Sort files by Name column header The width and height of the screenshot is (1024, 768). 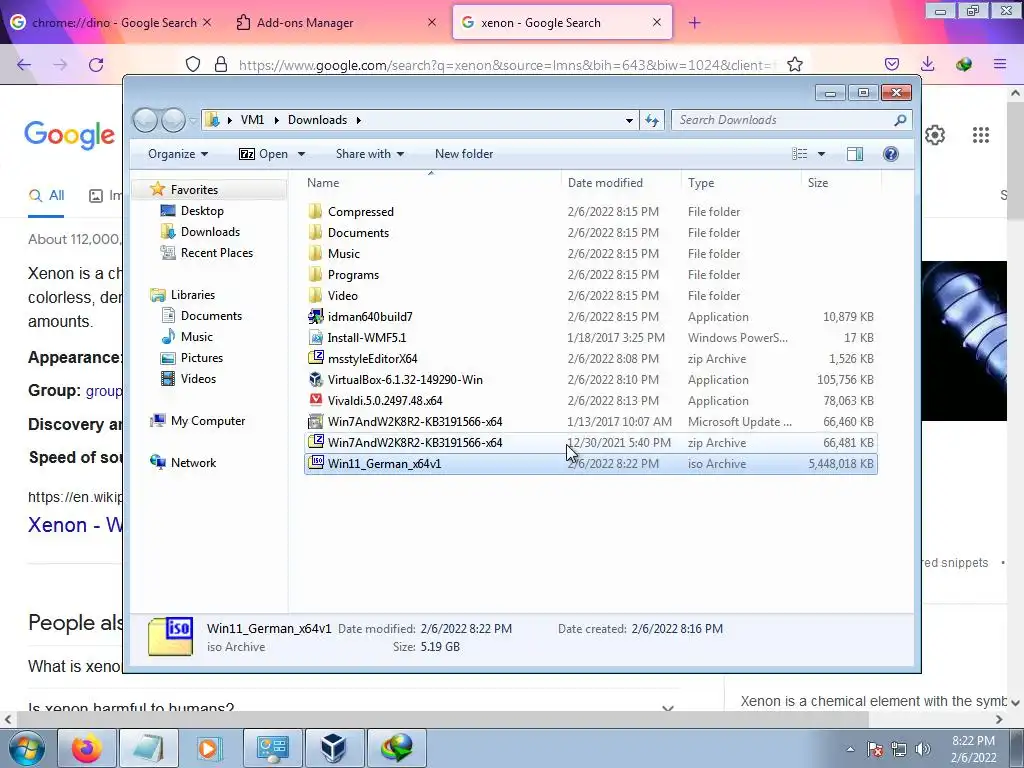click(431, 183)
